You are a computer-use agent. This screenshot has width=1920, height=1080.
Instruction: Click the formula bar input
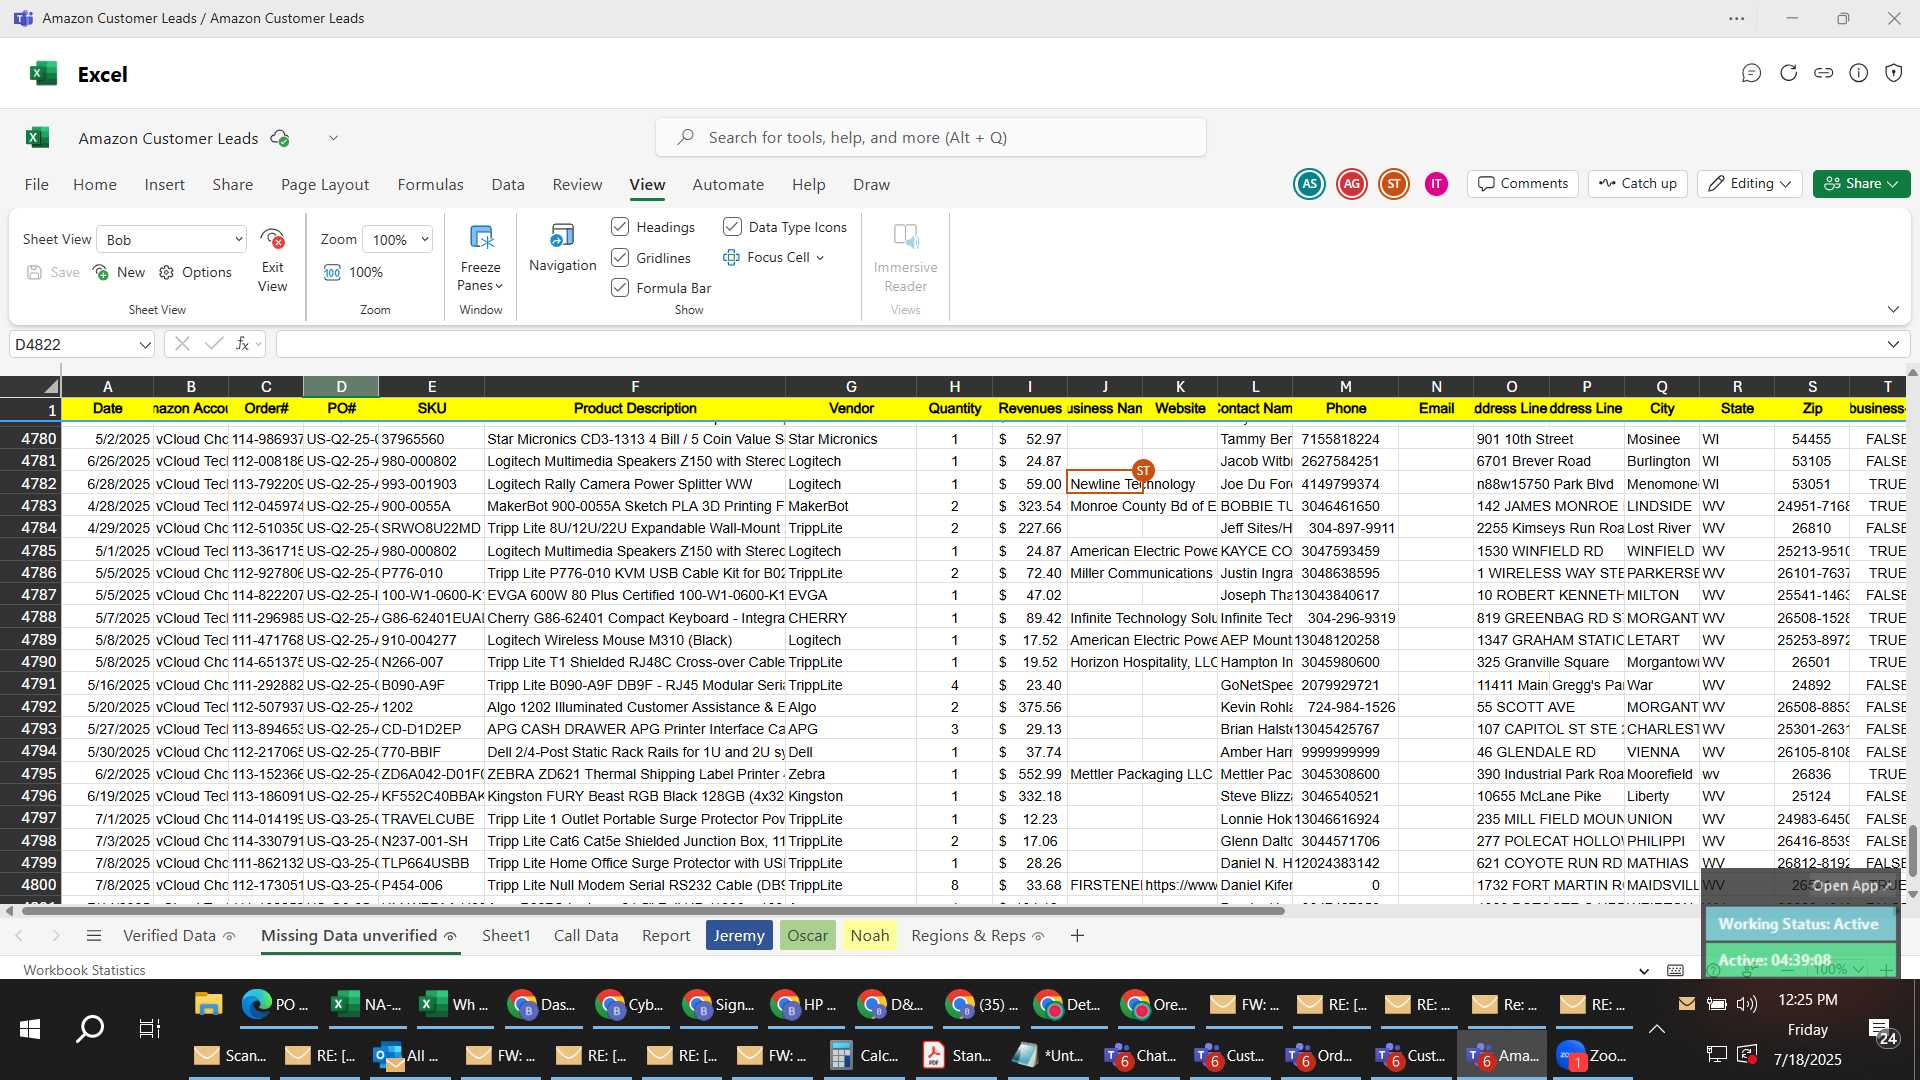point(1080,344)
